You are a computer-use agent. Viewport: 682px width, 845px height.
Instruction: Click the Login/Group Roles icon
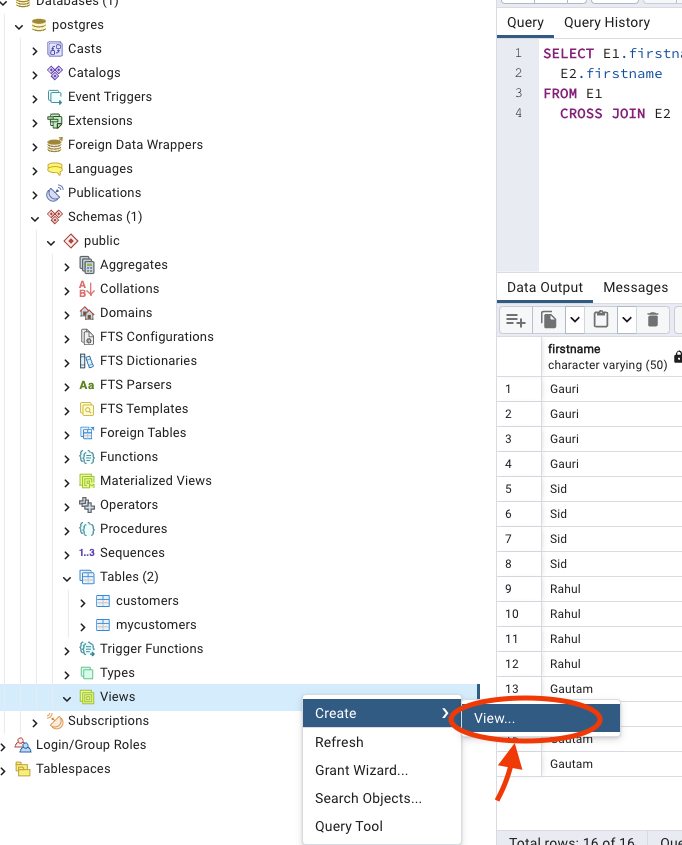[23, 745]
